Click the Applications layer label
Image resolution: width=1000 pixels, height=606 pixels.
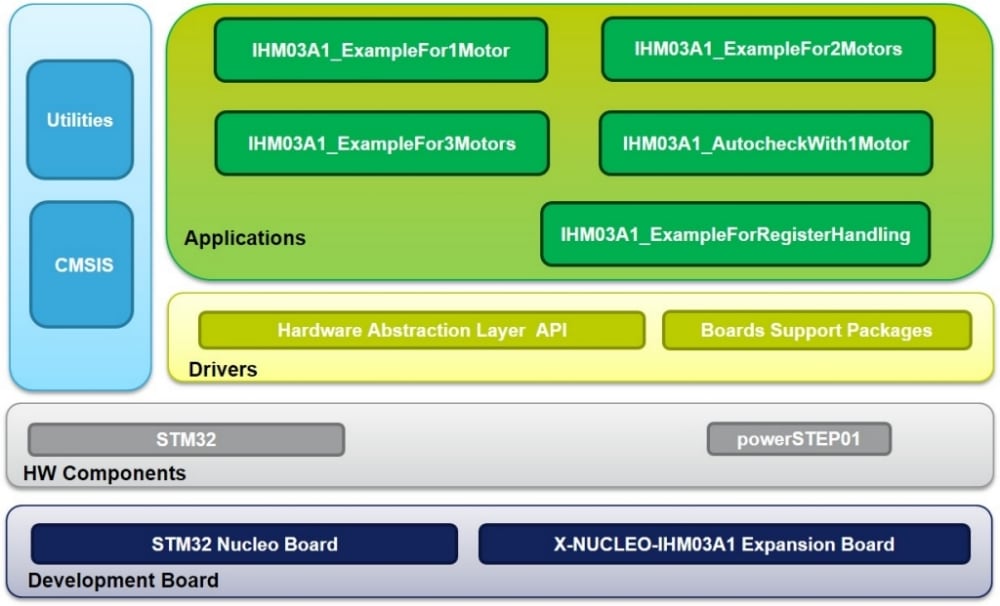244,239
